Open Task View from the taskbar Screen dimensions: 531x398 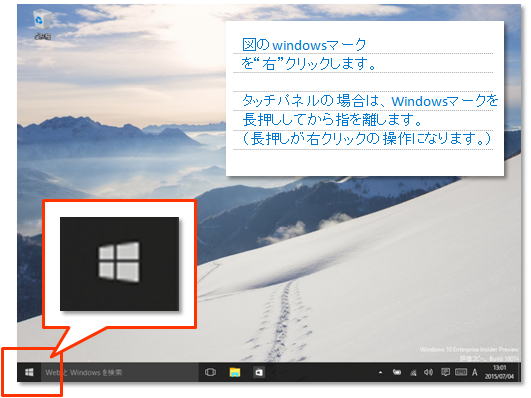tap(210, 373)
